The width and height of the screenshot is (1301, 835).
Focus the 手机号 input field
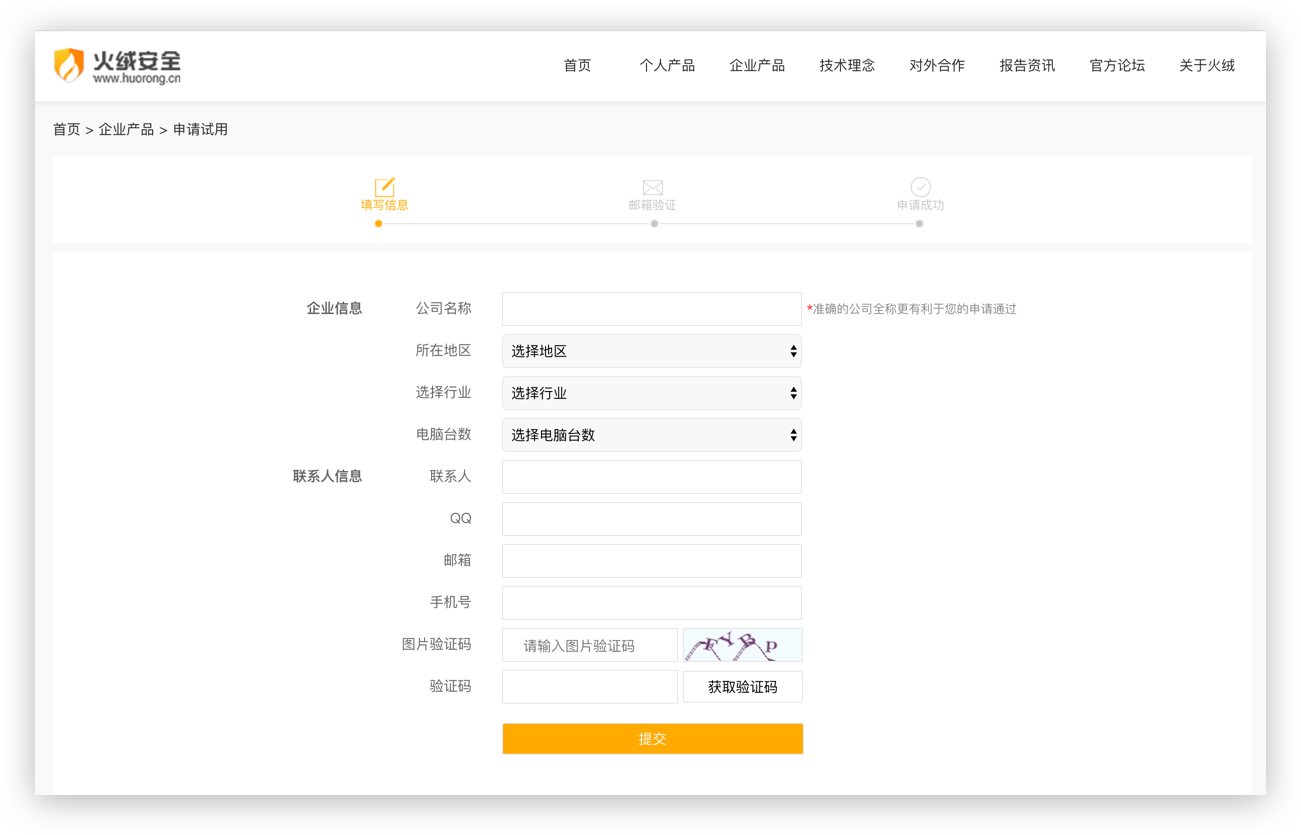652,603
